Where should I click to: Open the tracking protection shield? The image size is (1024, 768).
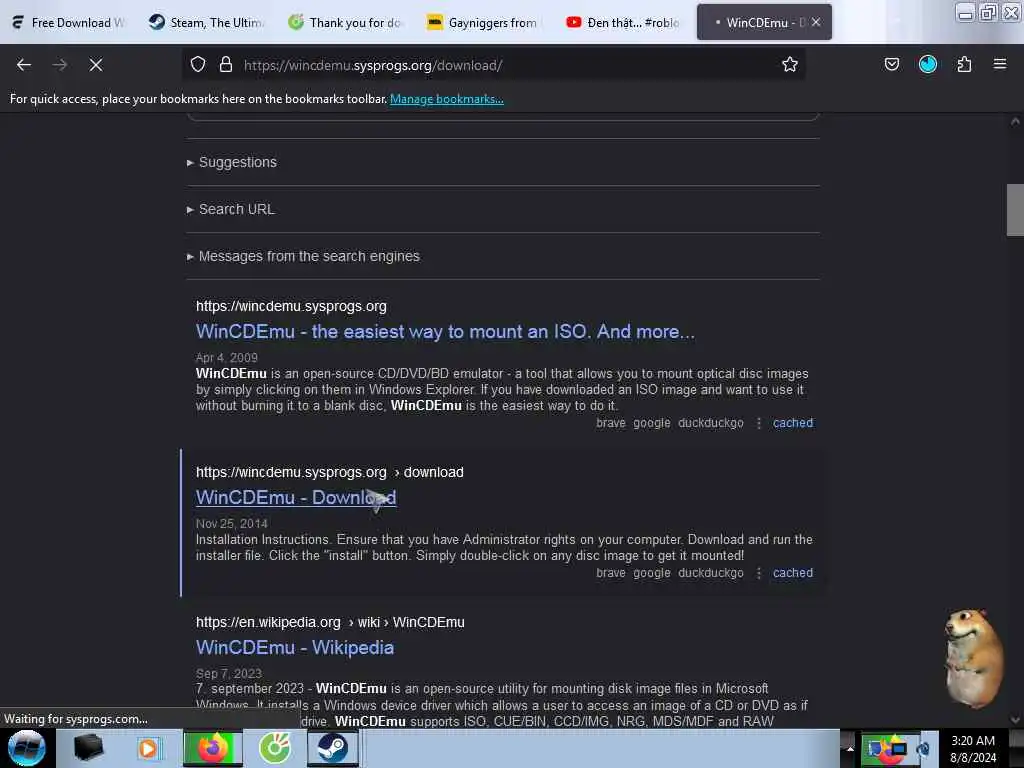198,65
